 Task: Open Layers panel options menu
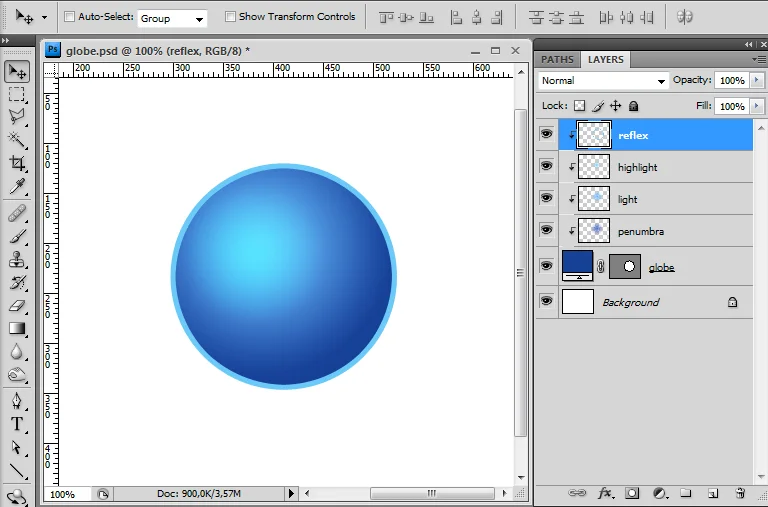759,60
